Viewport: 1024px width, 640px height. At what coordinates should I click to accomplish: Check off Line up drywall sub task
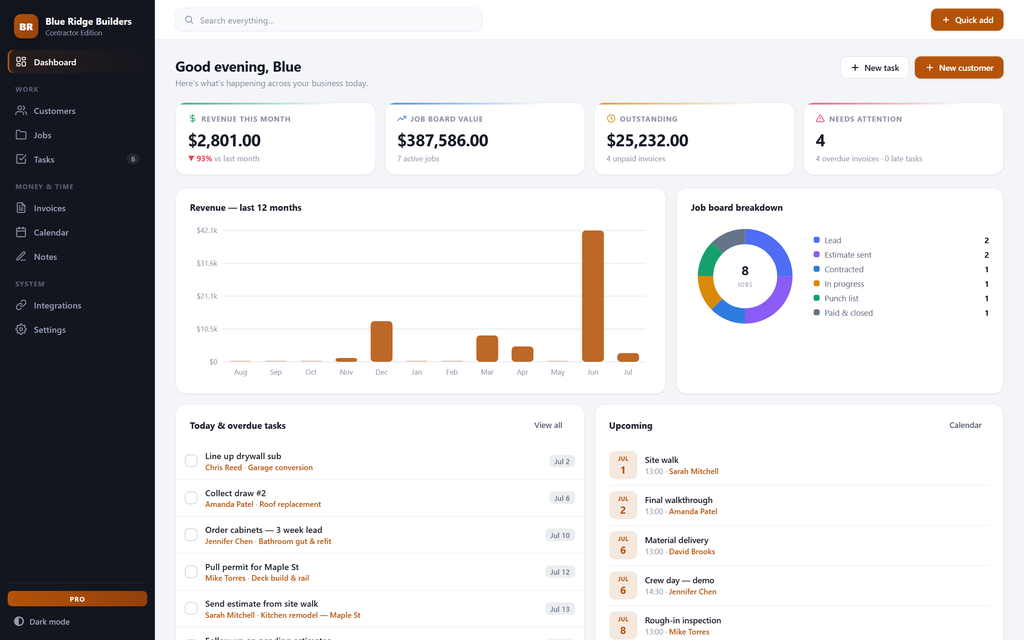[x=191, y=461]
